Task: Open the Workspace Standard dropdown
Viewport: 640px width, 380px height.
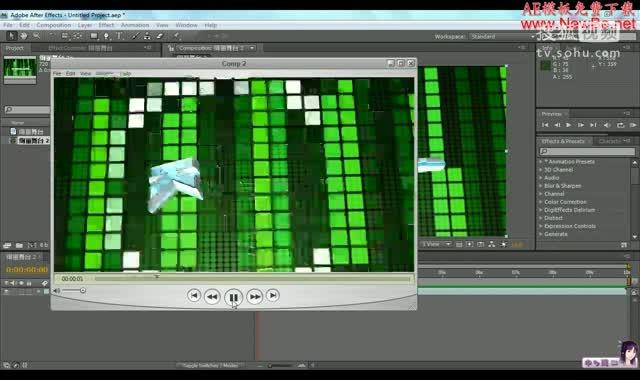Action: pos(502,37)
